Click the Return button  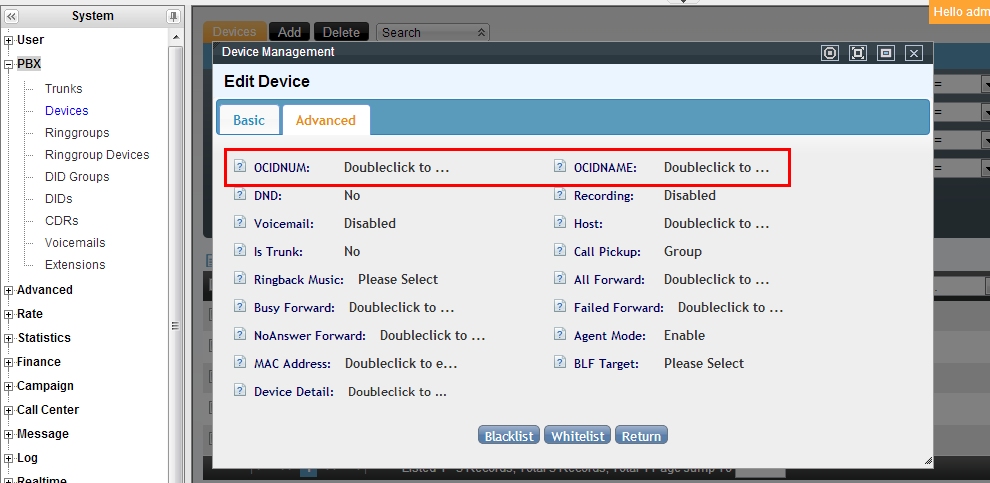[x=641, y=436]
